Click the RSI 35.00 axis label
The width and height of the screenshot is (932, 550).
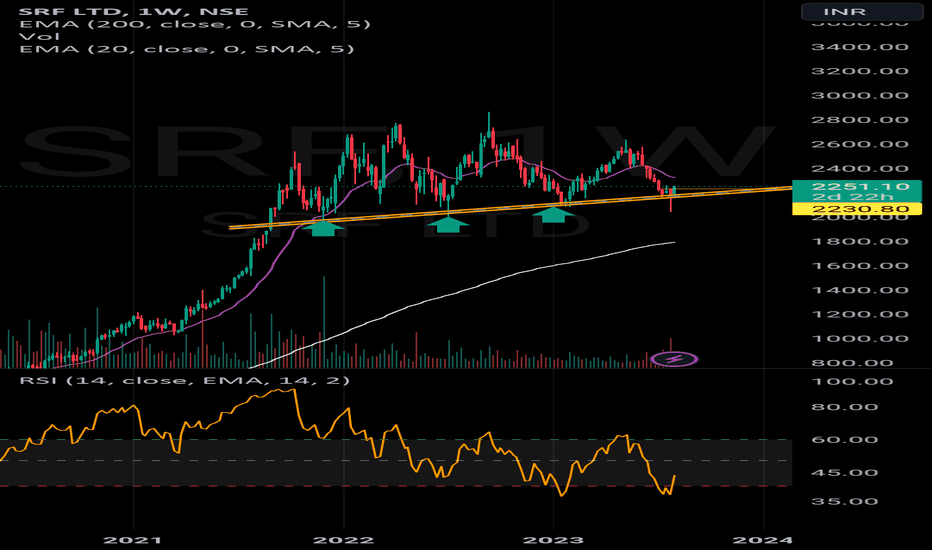pyautogui.click(x=845, y=501)
